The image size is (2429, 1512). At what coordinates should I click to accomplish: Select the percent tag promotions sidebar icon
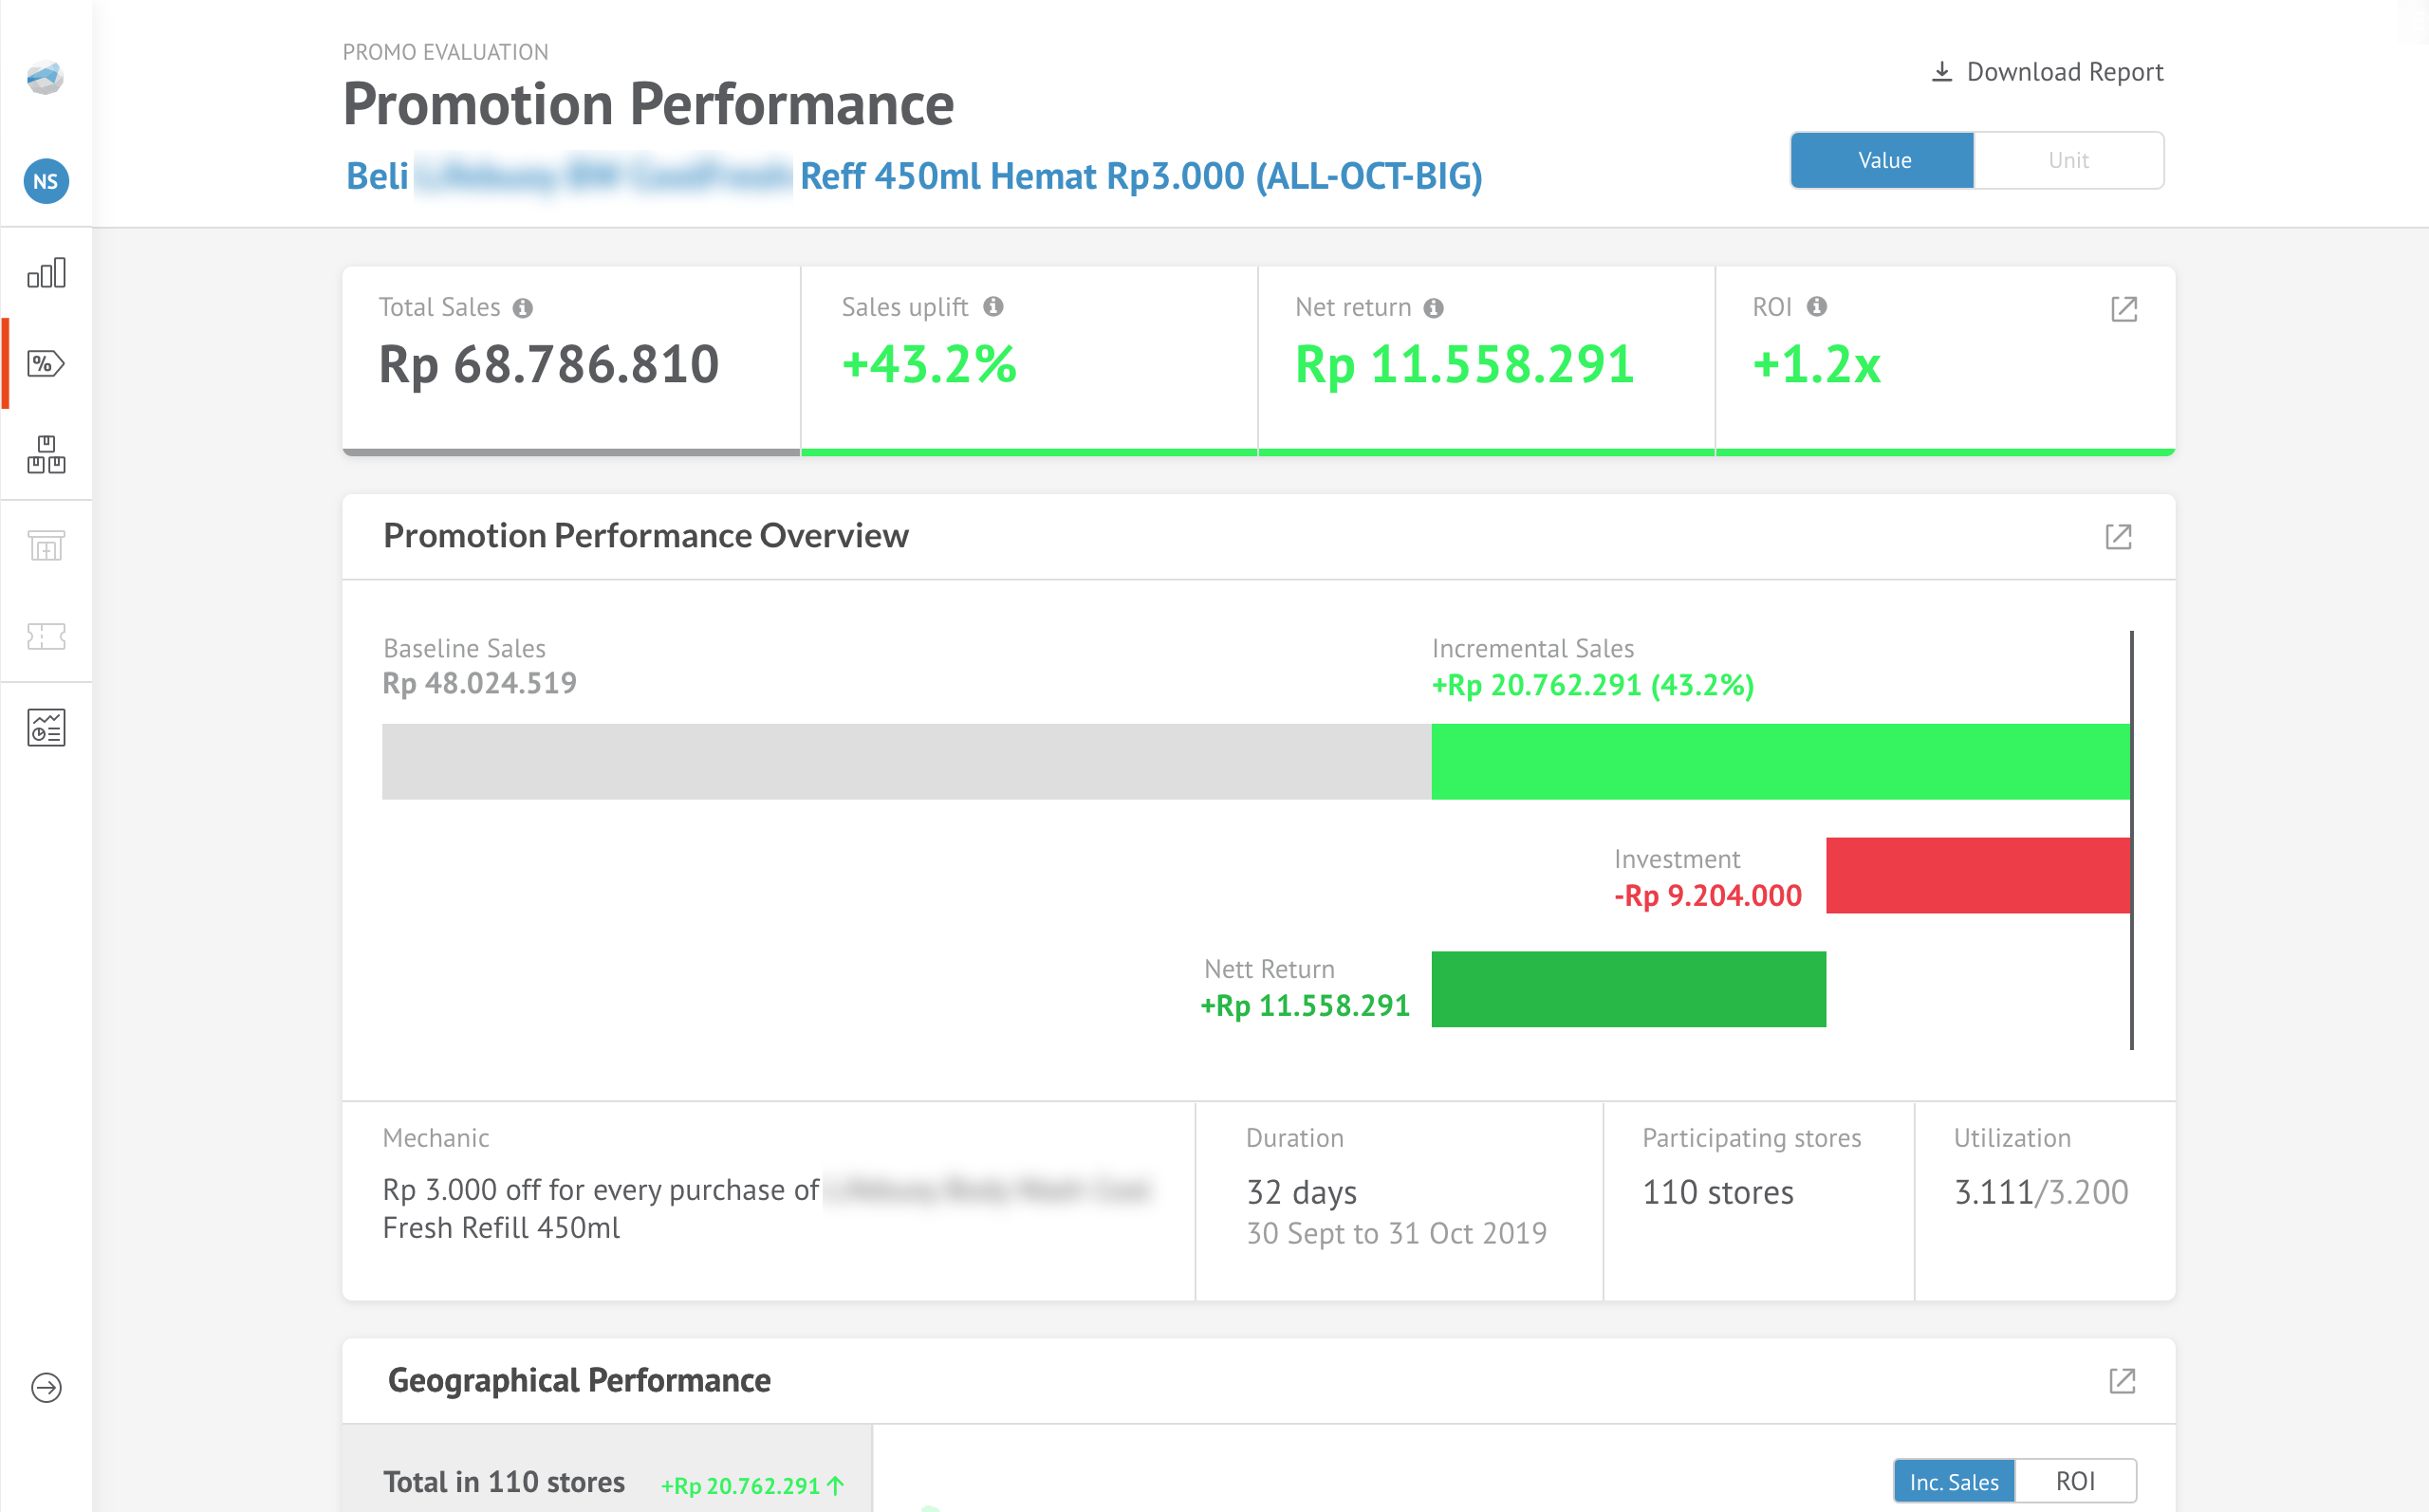pos(46,363)
